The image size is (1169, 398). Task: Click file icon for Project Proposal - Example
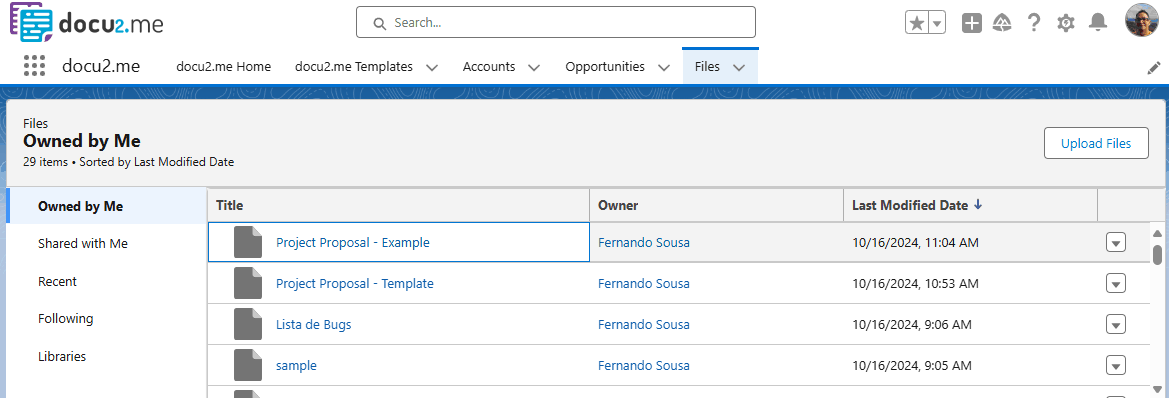click(248, 242)
